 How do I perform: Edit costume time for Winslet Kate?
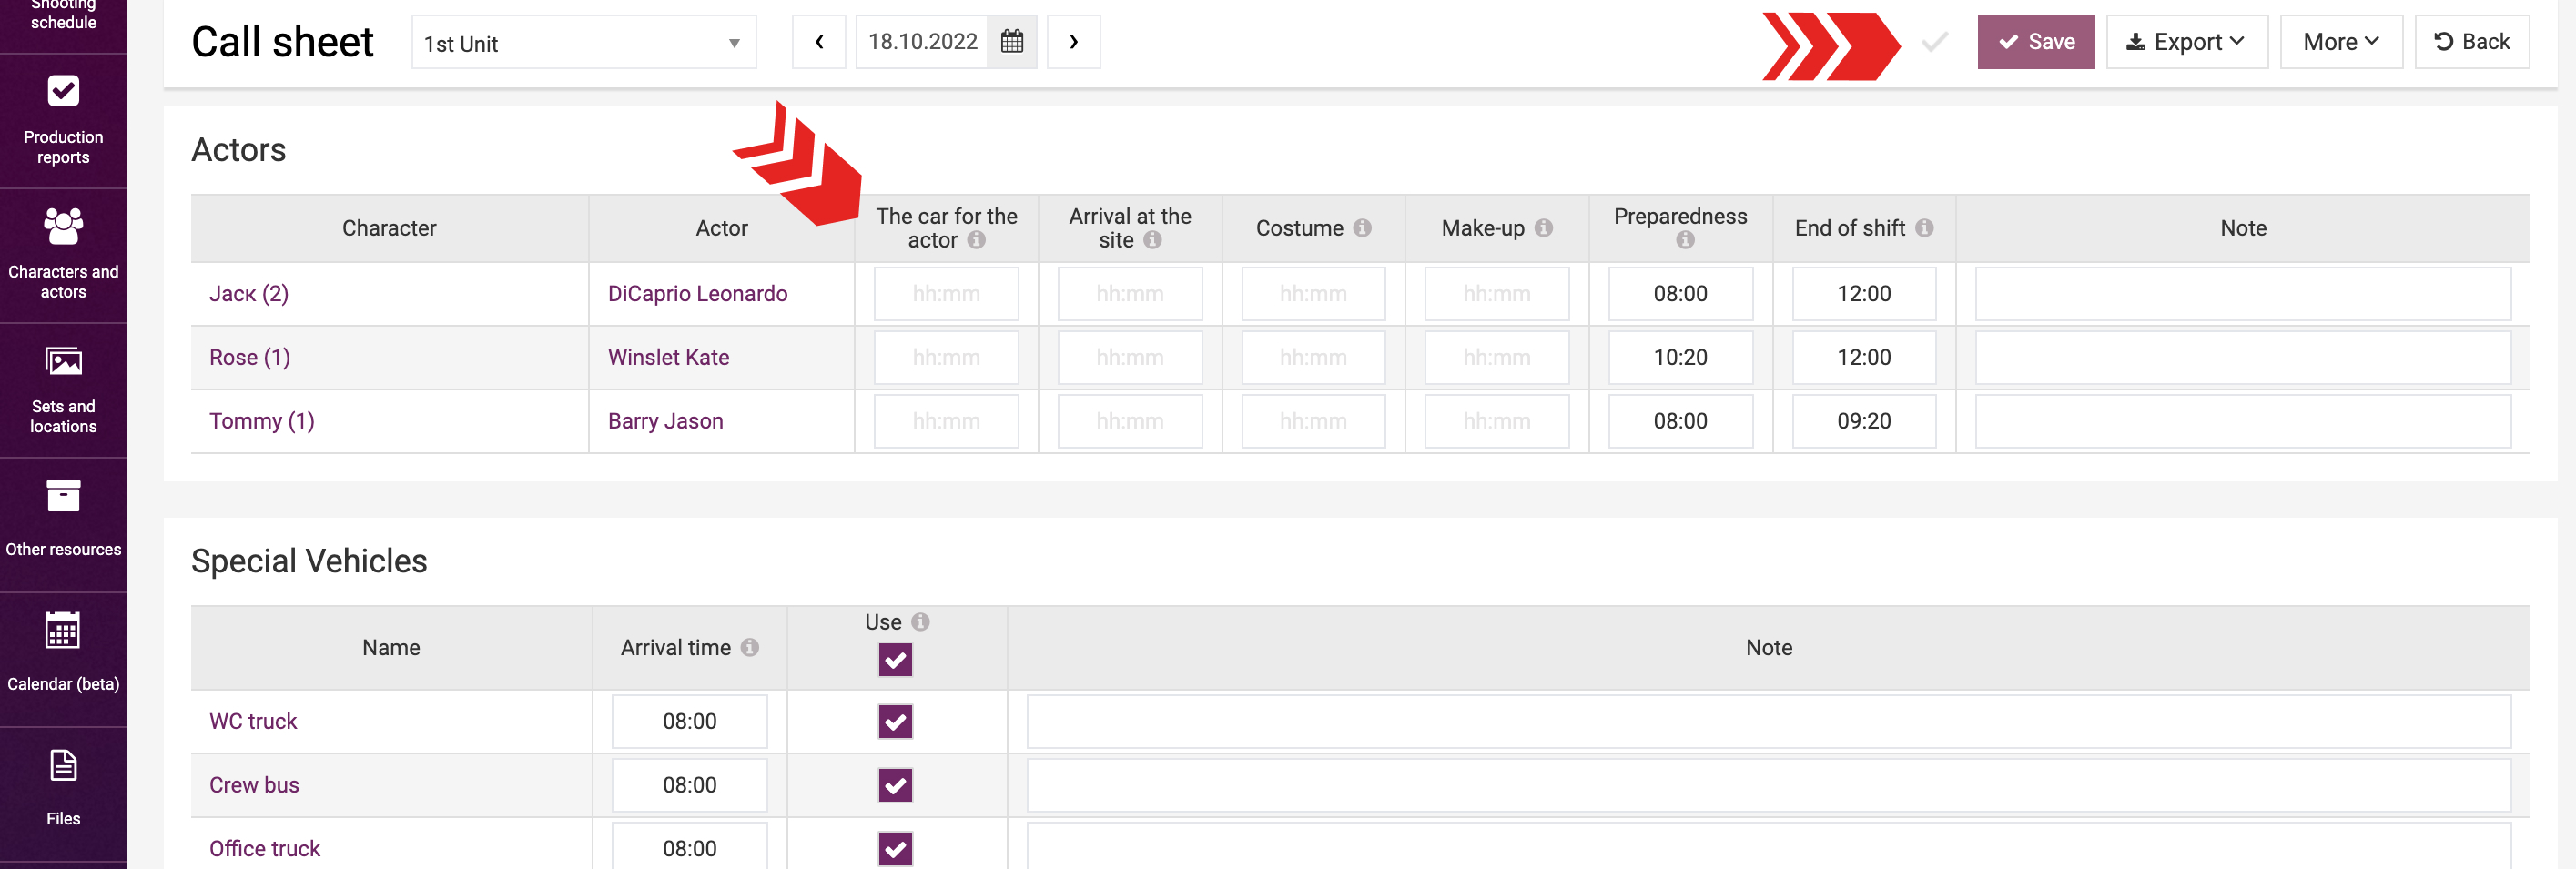(1313, 358)
